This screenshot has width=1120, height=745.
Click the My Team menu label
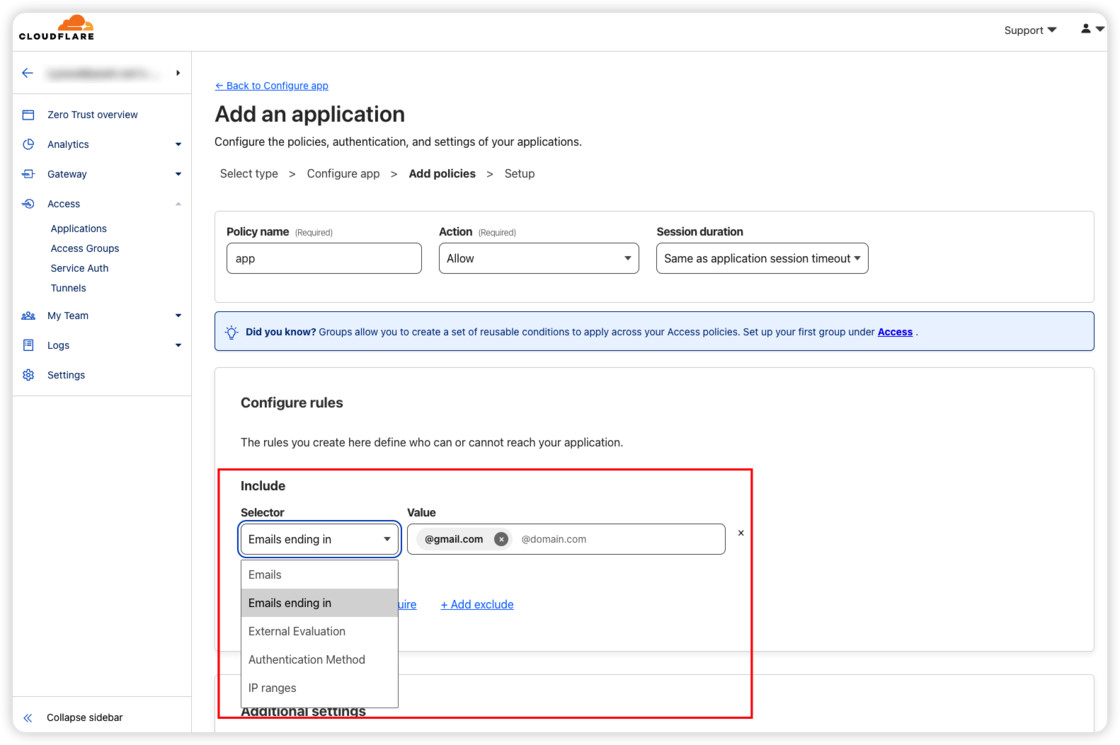(x=68, y=316)
